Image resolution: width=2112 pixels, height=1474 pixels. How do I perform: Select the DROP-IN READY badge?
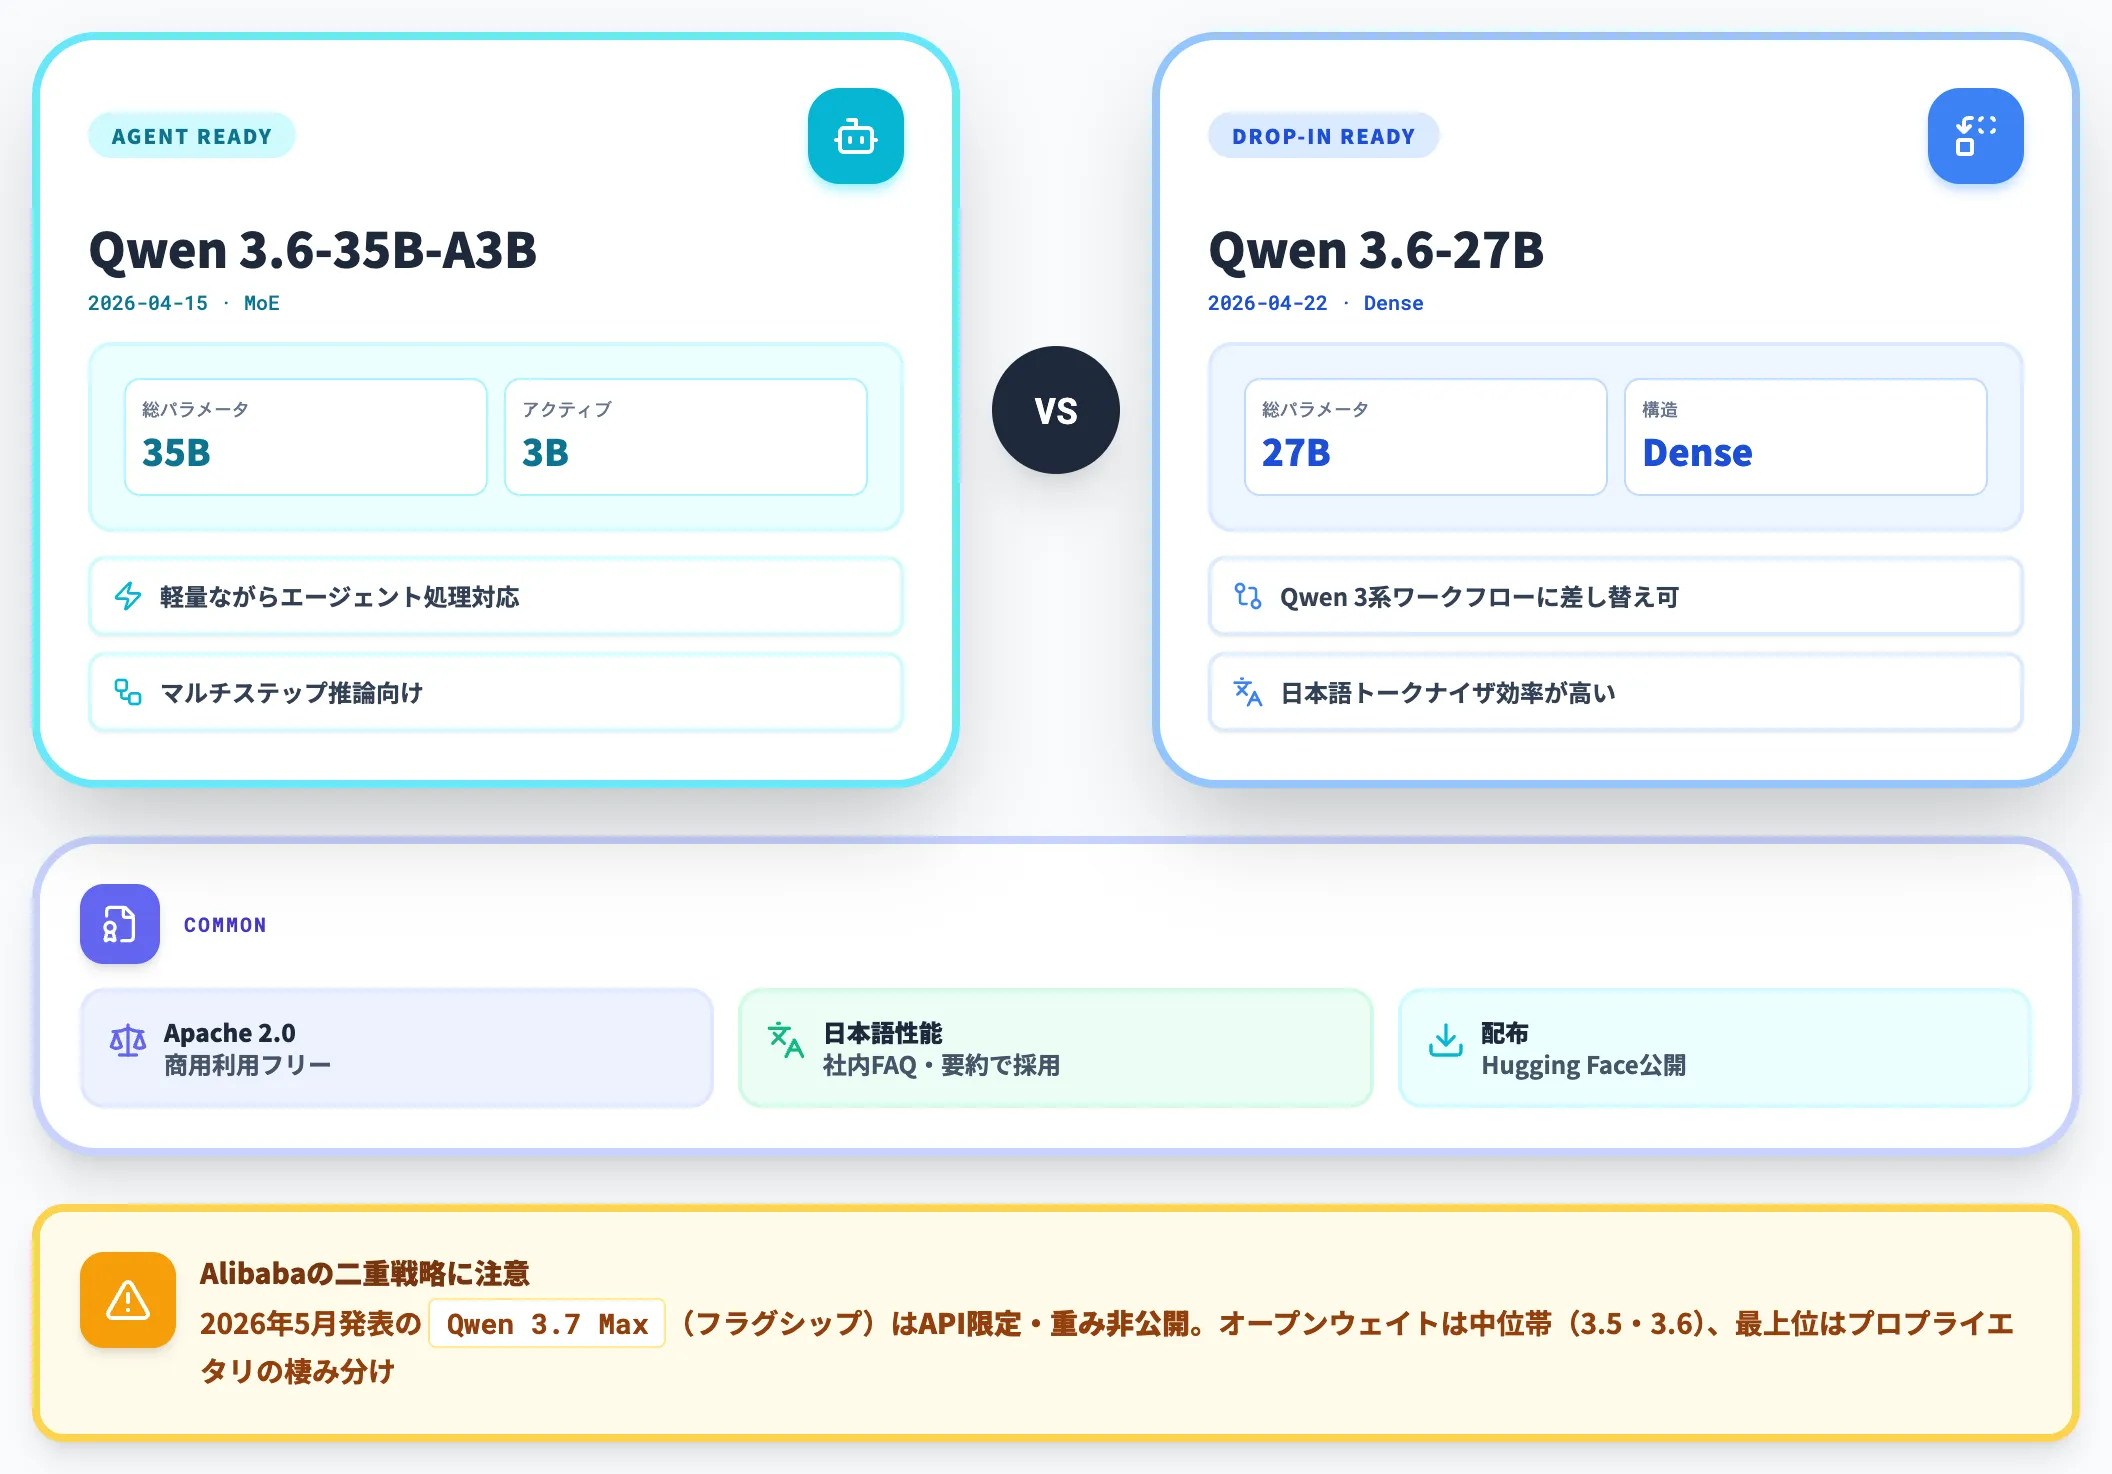coord(1324,136)
